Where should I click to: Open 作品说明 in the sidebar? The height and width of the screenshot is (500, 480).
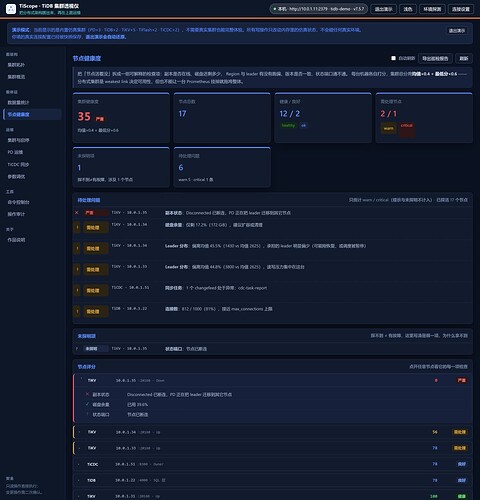32,240
